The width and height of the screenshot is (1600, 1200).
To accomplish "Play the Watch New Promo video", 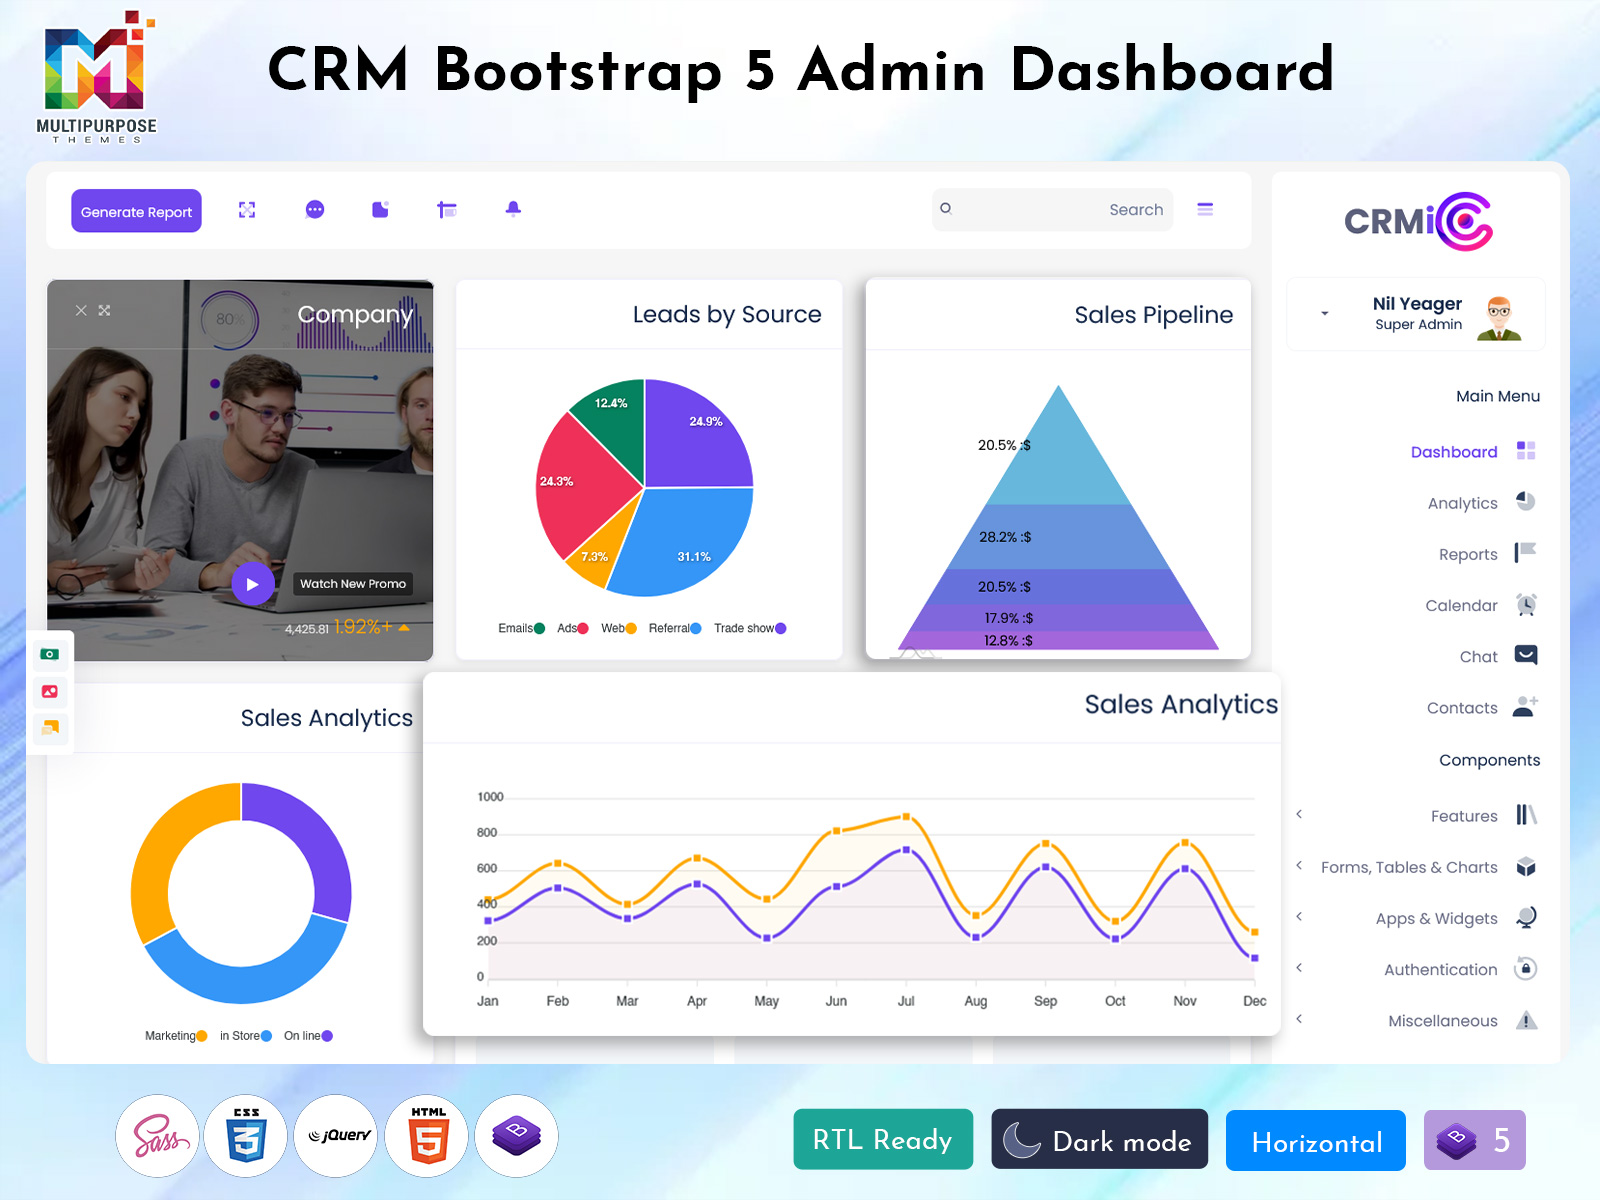I will point(253,584).
